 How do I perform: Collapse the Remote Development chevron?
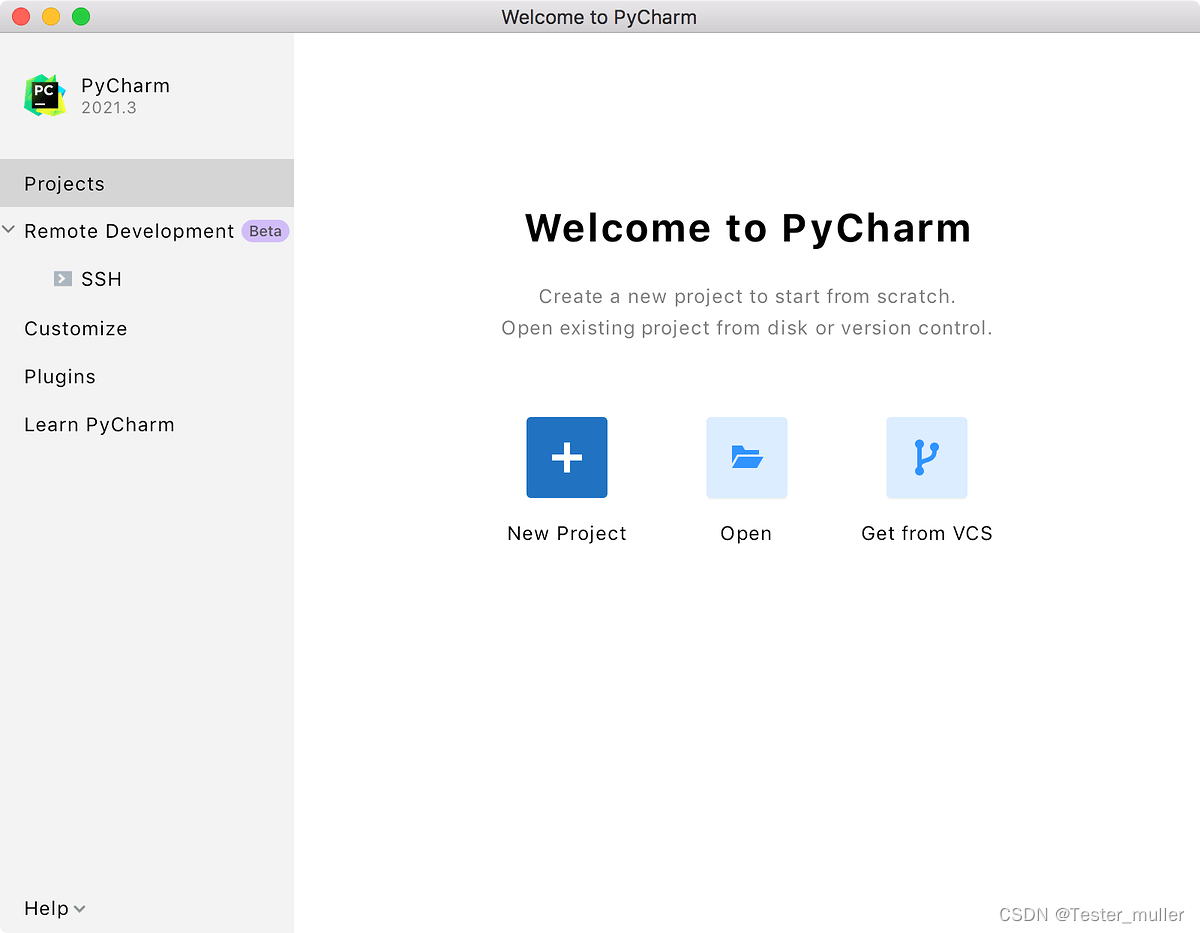coord(9,231)
